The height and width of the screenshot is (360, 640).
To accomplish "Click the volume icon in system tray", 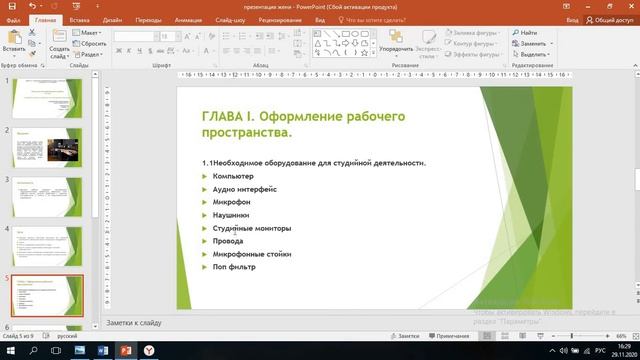I will tap(564, 351).
